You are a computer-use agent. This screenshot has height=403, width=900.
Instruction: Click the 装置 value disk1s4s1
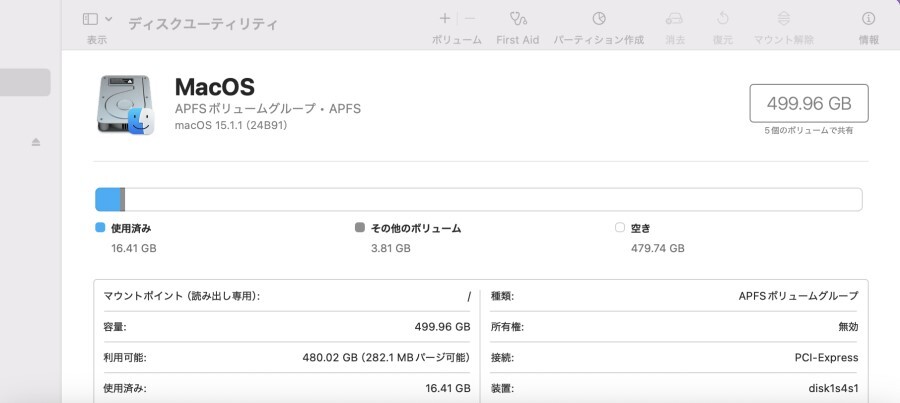833,388
